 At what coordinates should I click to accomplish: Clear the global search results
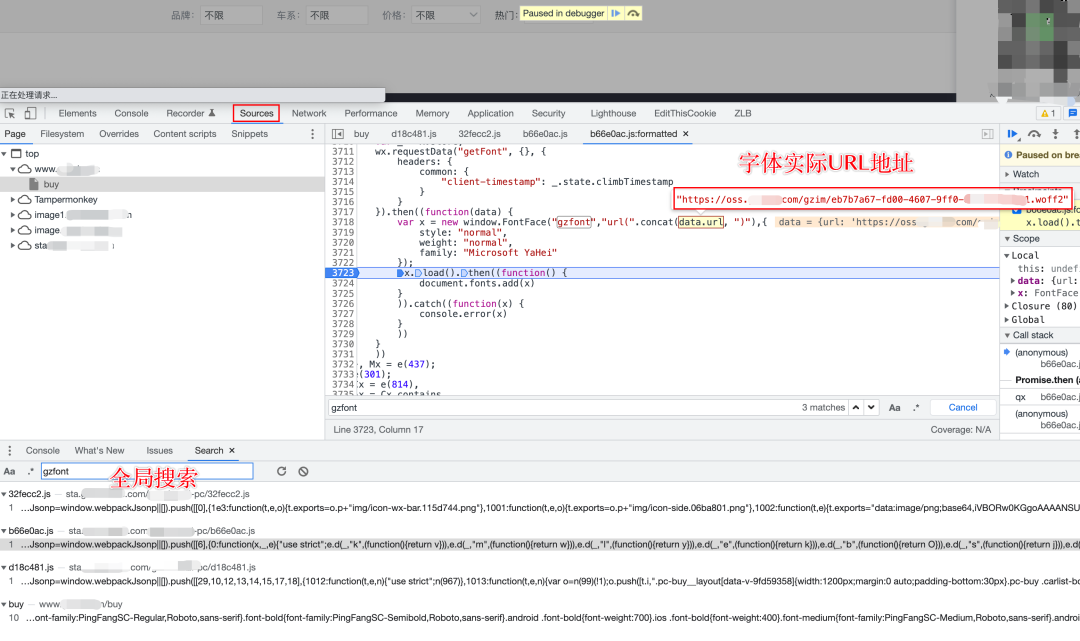pyautogui.click(x=303, y=472)
